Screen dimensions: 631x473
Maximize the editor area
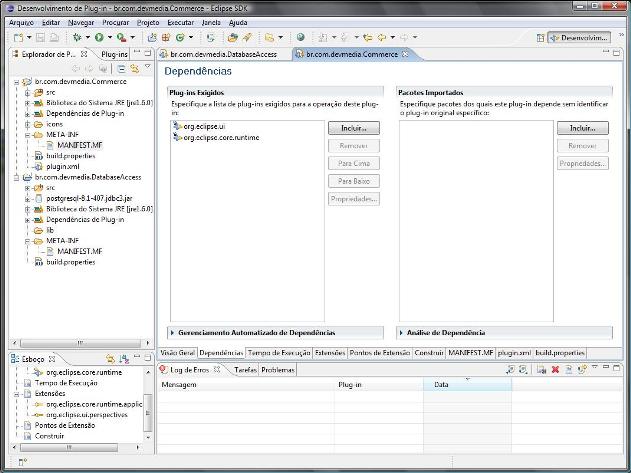pos(617,53)
